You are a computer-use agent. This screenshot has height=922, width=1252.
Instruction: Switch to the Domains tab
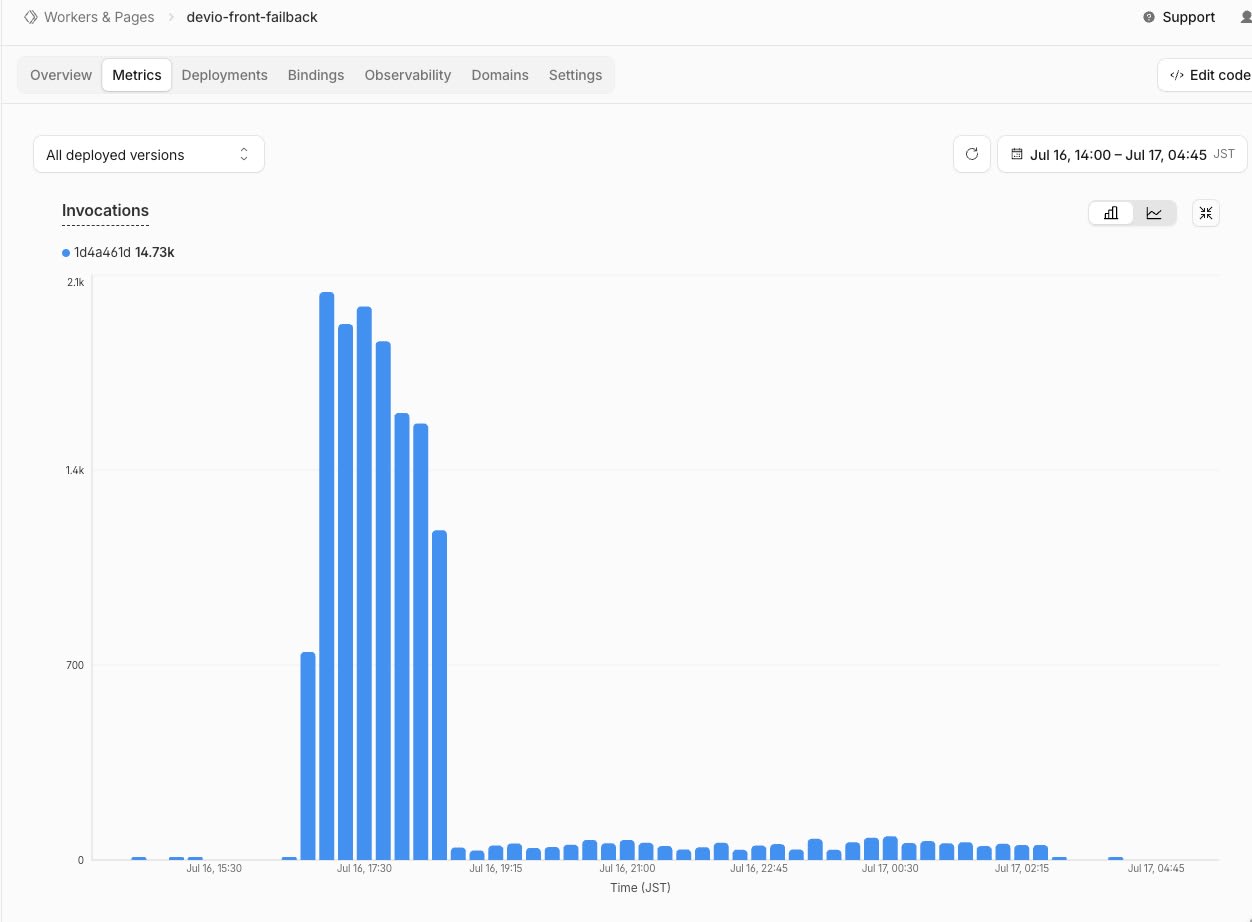click(x=500, y=75)
